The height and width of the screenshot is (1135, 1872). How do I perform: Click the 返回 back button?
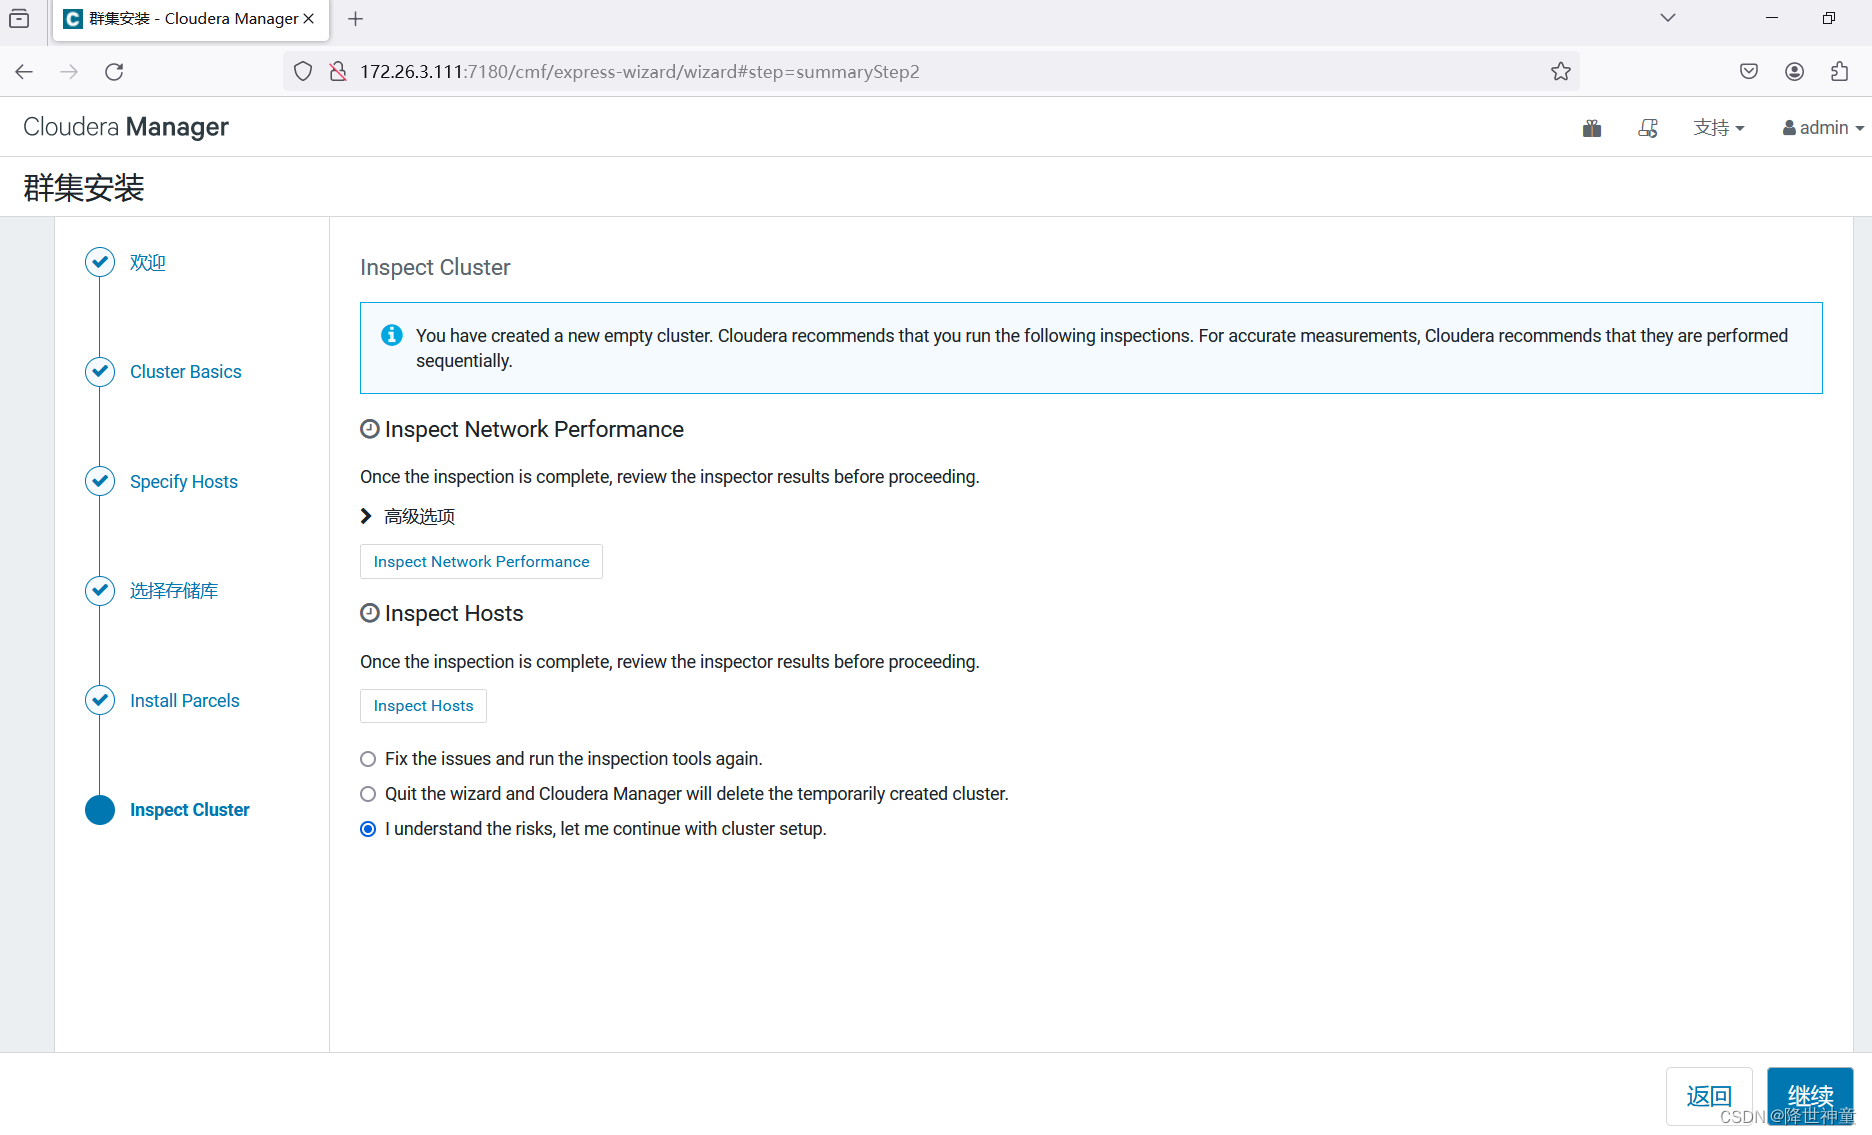pos(1709,1096)
